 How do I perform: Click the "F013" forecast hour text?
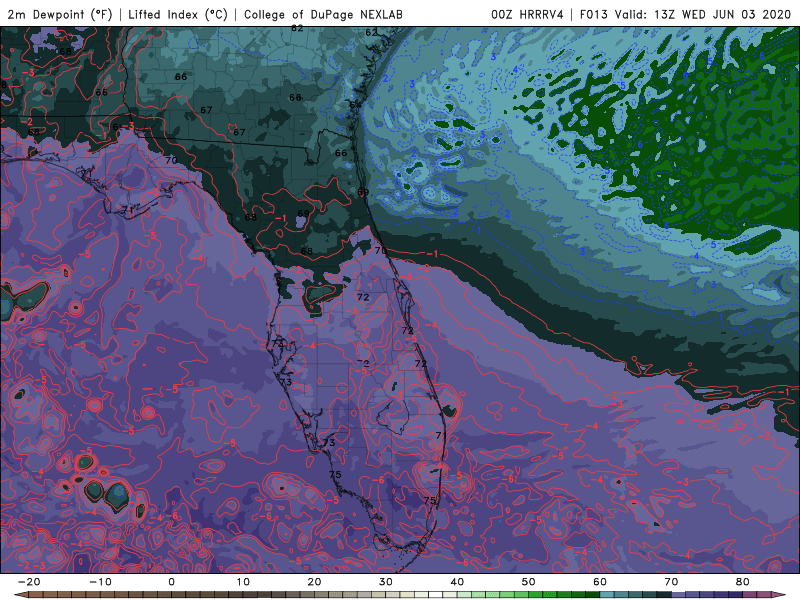point(594,14)
